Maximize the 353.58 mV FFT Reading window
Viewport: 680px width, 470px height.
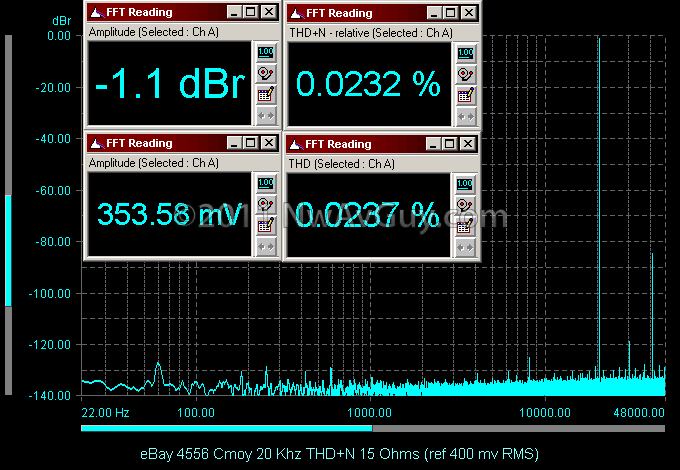[x=251, y=143]
